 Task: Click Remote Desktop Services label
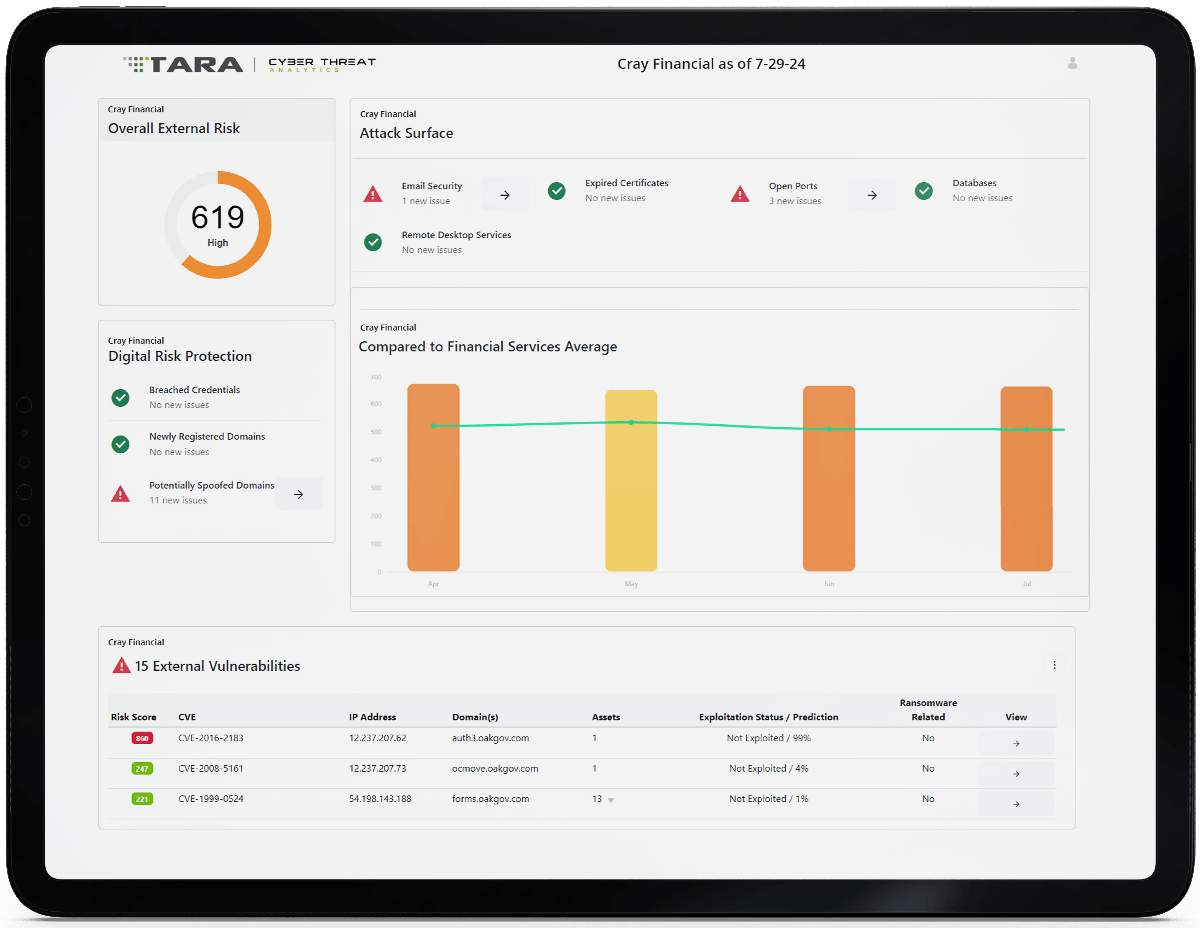click(456, 235)
